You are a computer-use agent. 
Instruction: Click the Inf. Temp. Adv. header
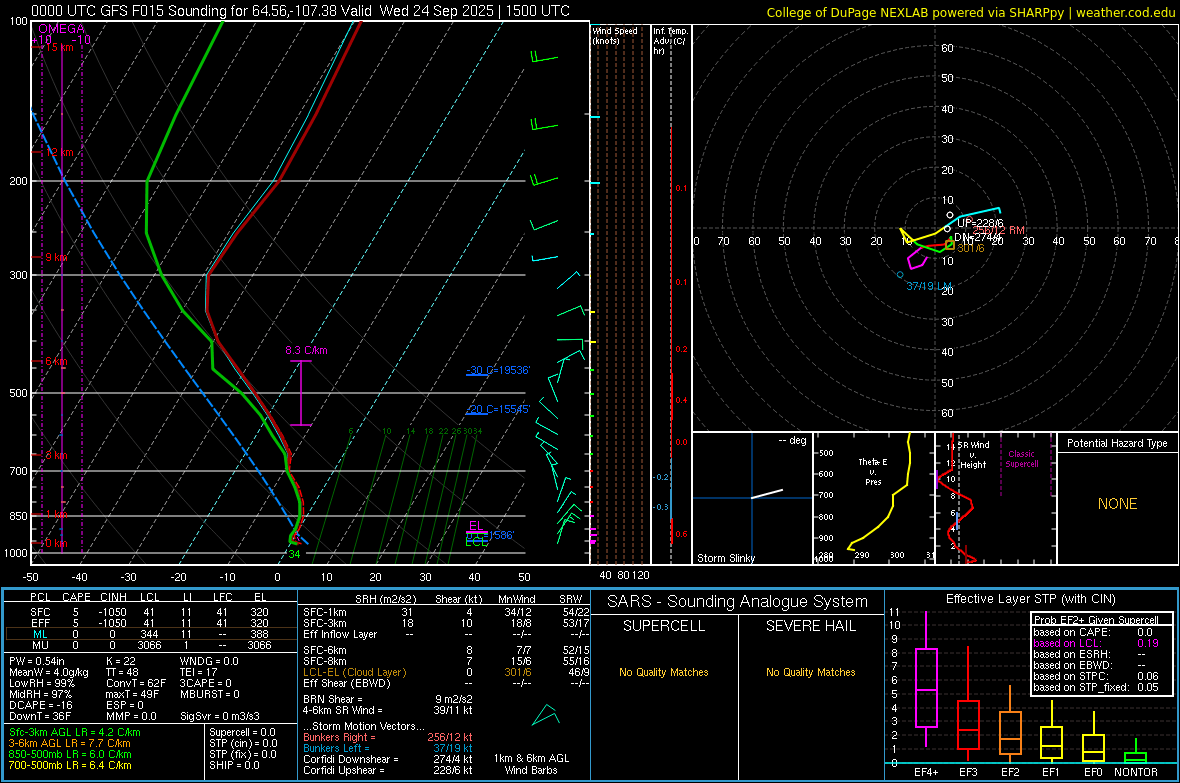pos(670,41)
